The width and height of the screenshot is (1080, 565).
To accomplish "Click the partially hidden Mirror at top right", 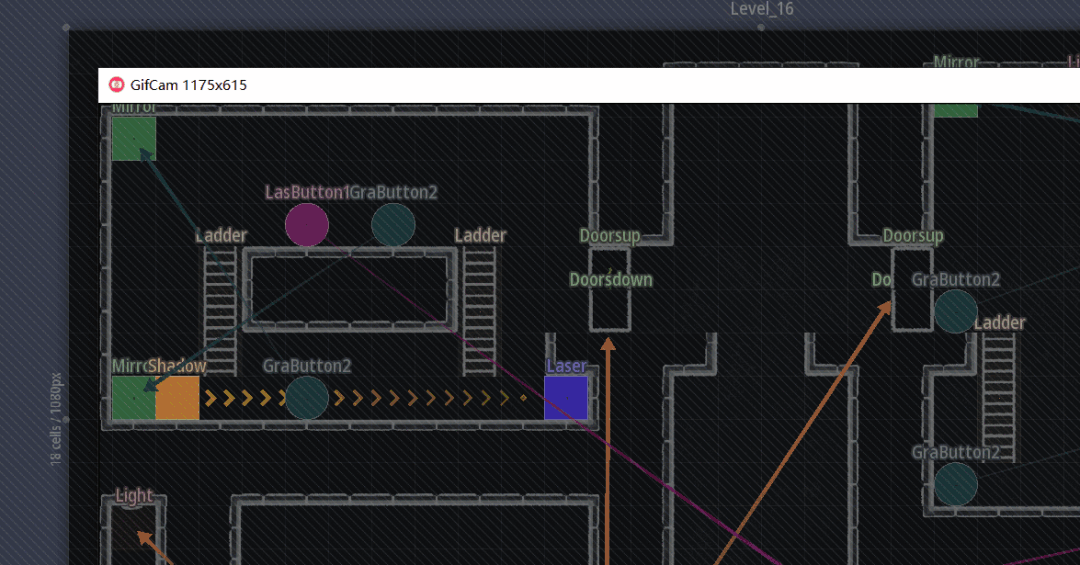I will (955, 110).
